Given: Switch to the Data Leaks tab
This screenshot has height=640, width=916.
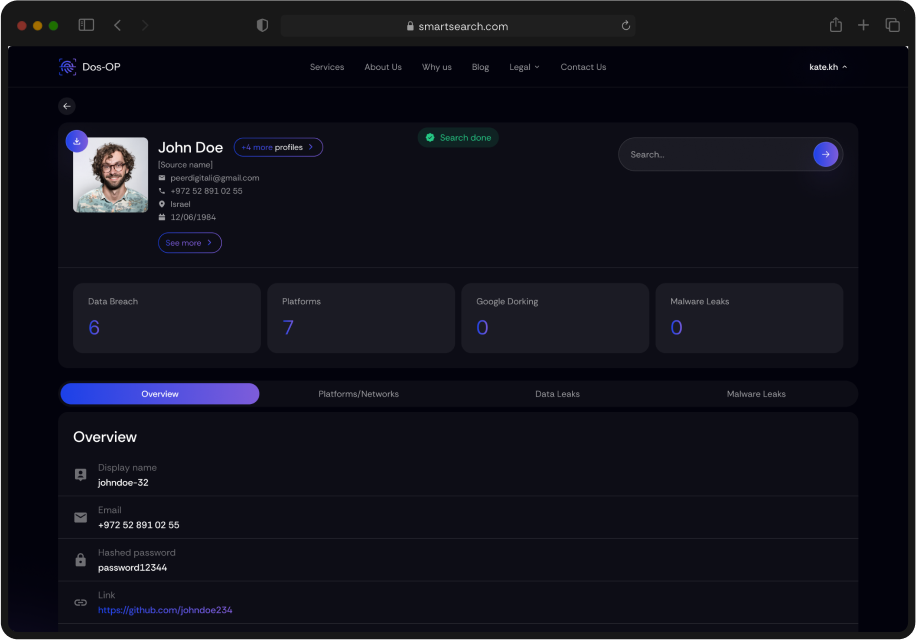Looking at the screenshot, I should (557, 393).
